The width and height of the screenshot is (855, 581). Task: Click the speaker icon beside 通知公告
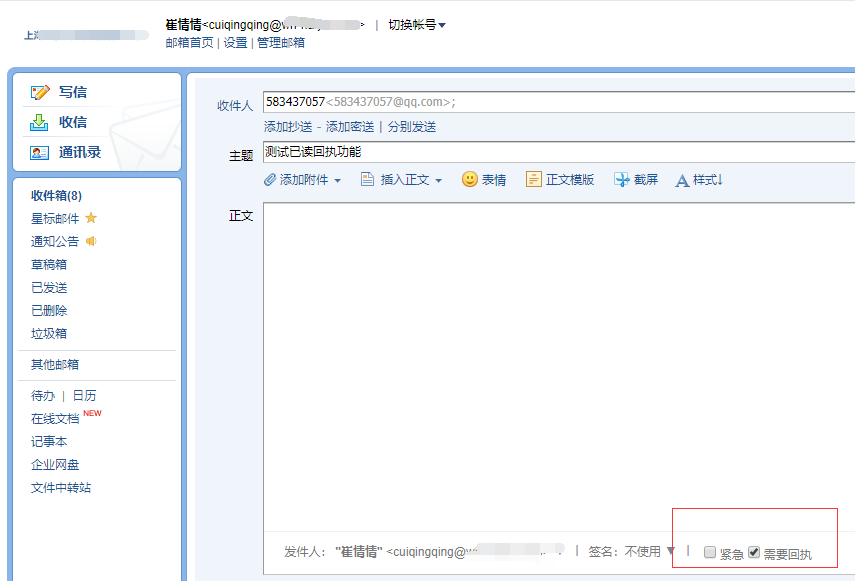point(90,240)
